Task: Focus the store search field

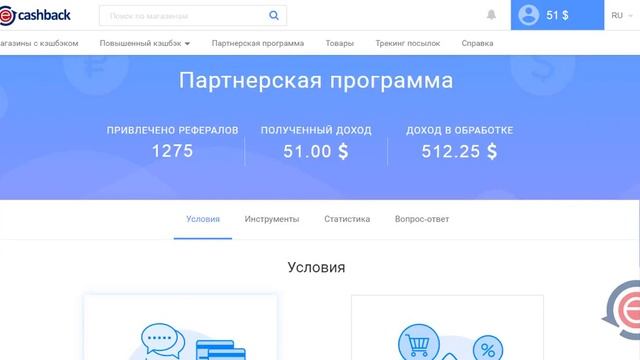Action: (x=193, y=16)
